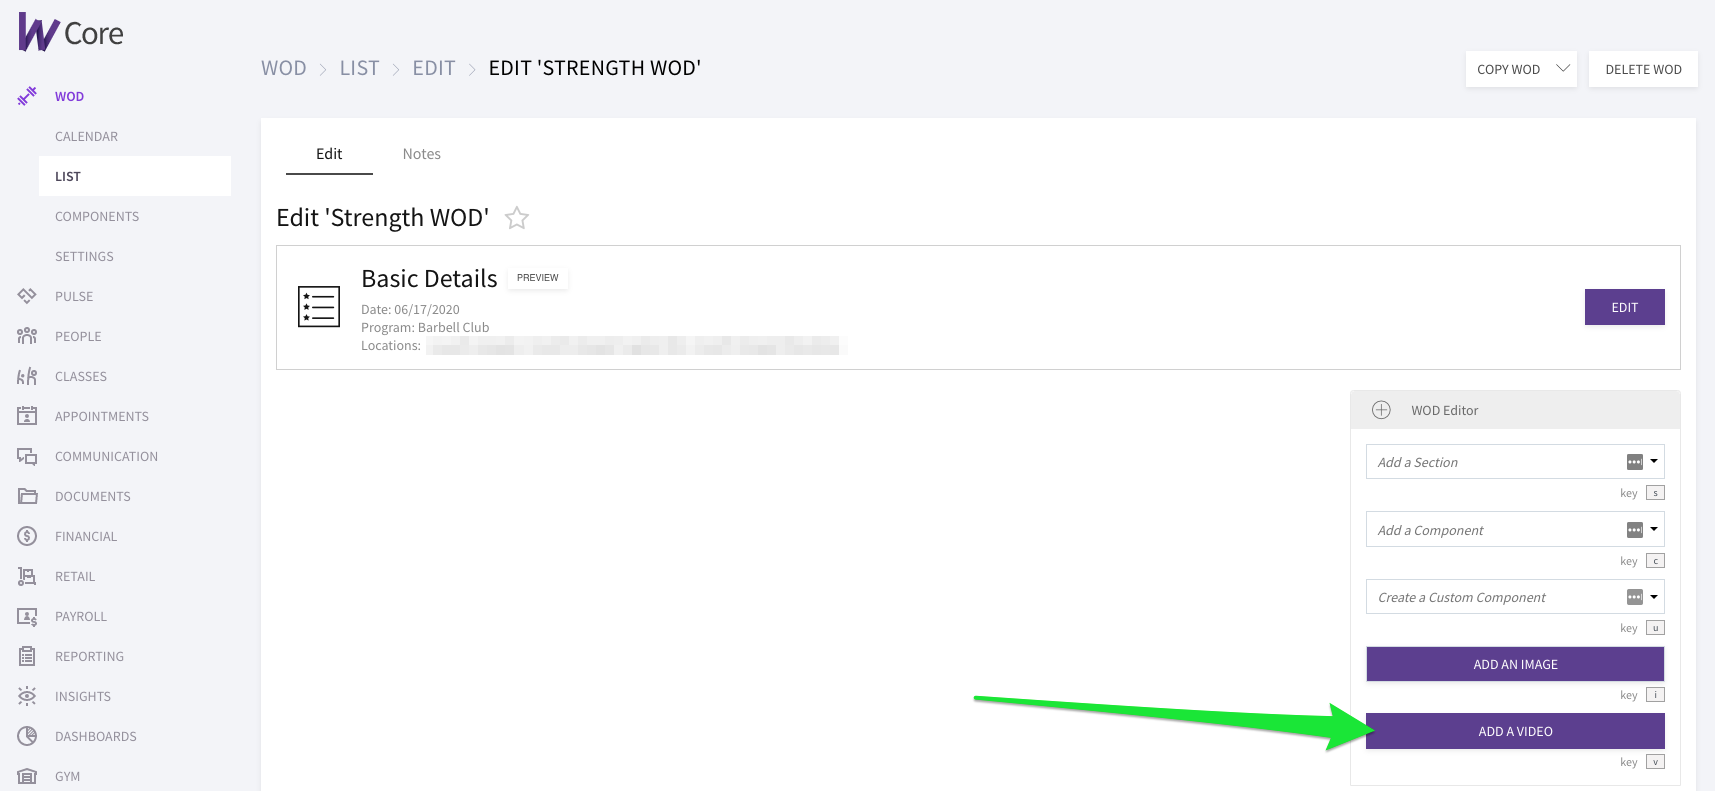Select Calendar in the WOD submenu
This screenshot has width=1715, height=791.
pyautogui.click(x=86, y=136)
